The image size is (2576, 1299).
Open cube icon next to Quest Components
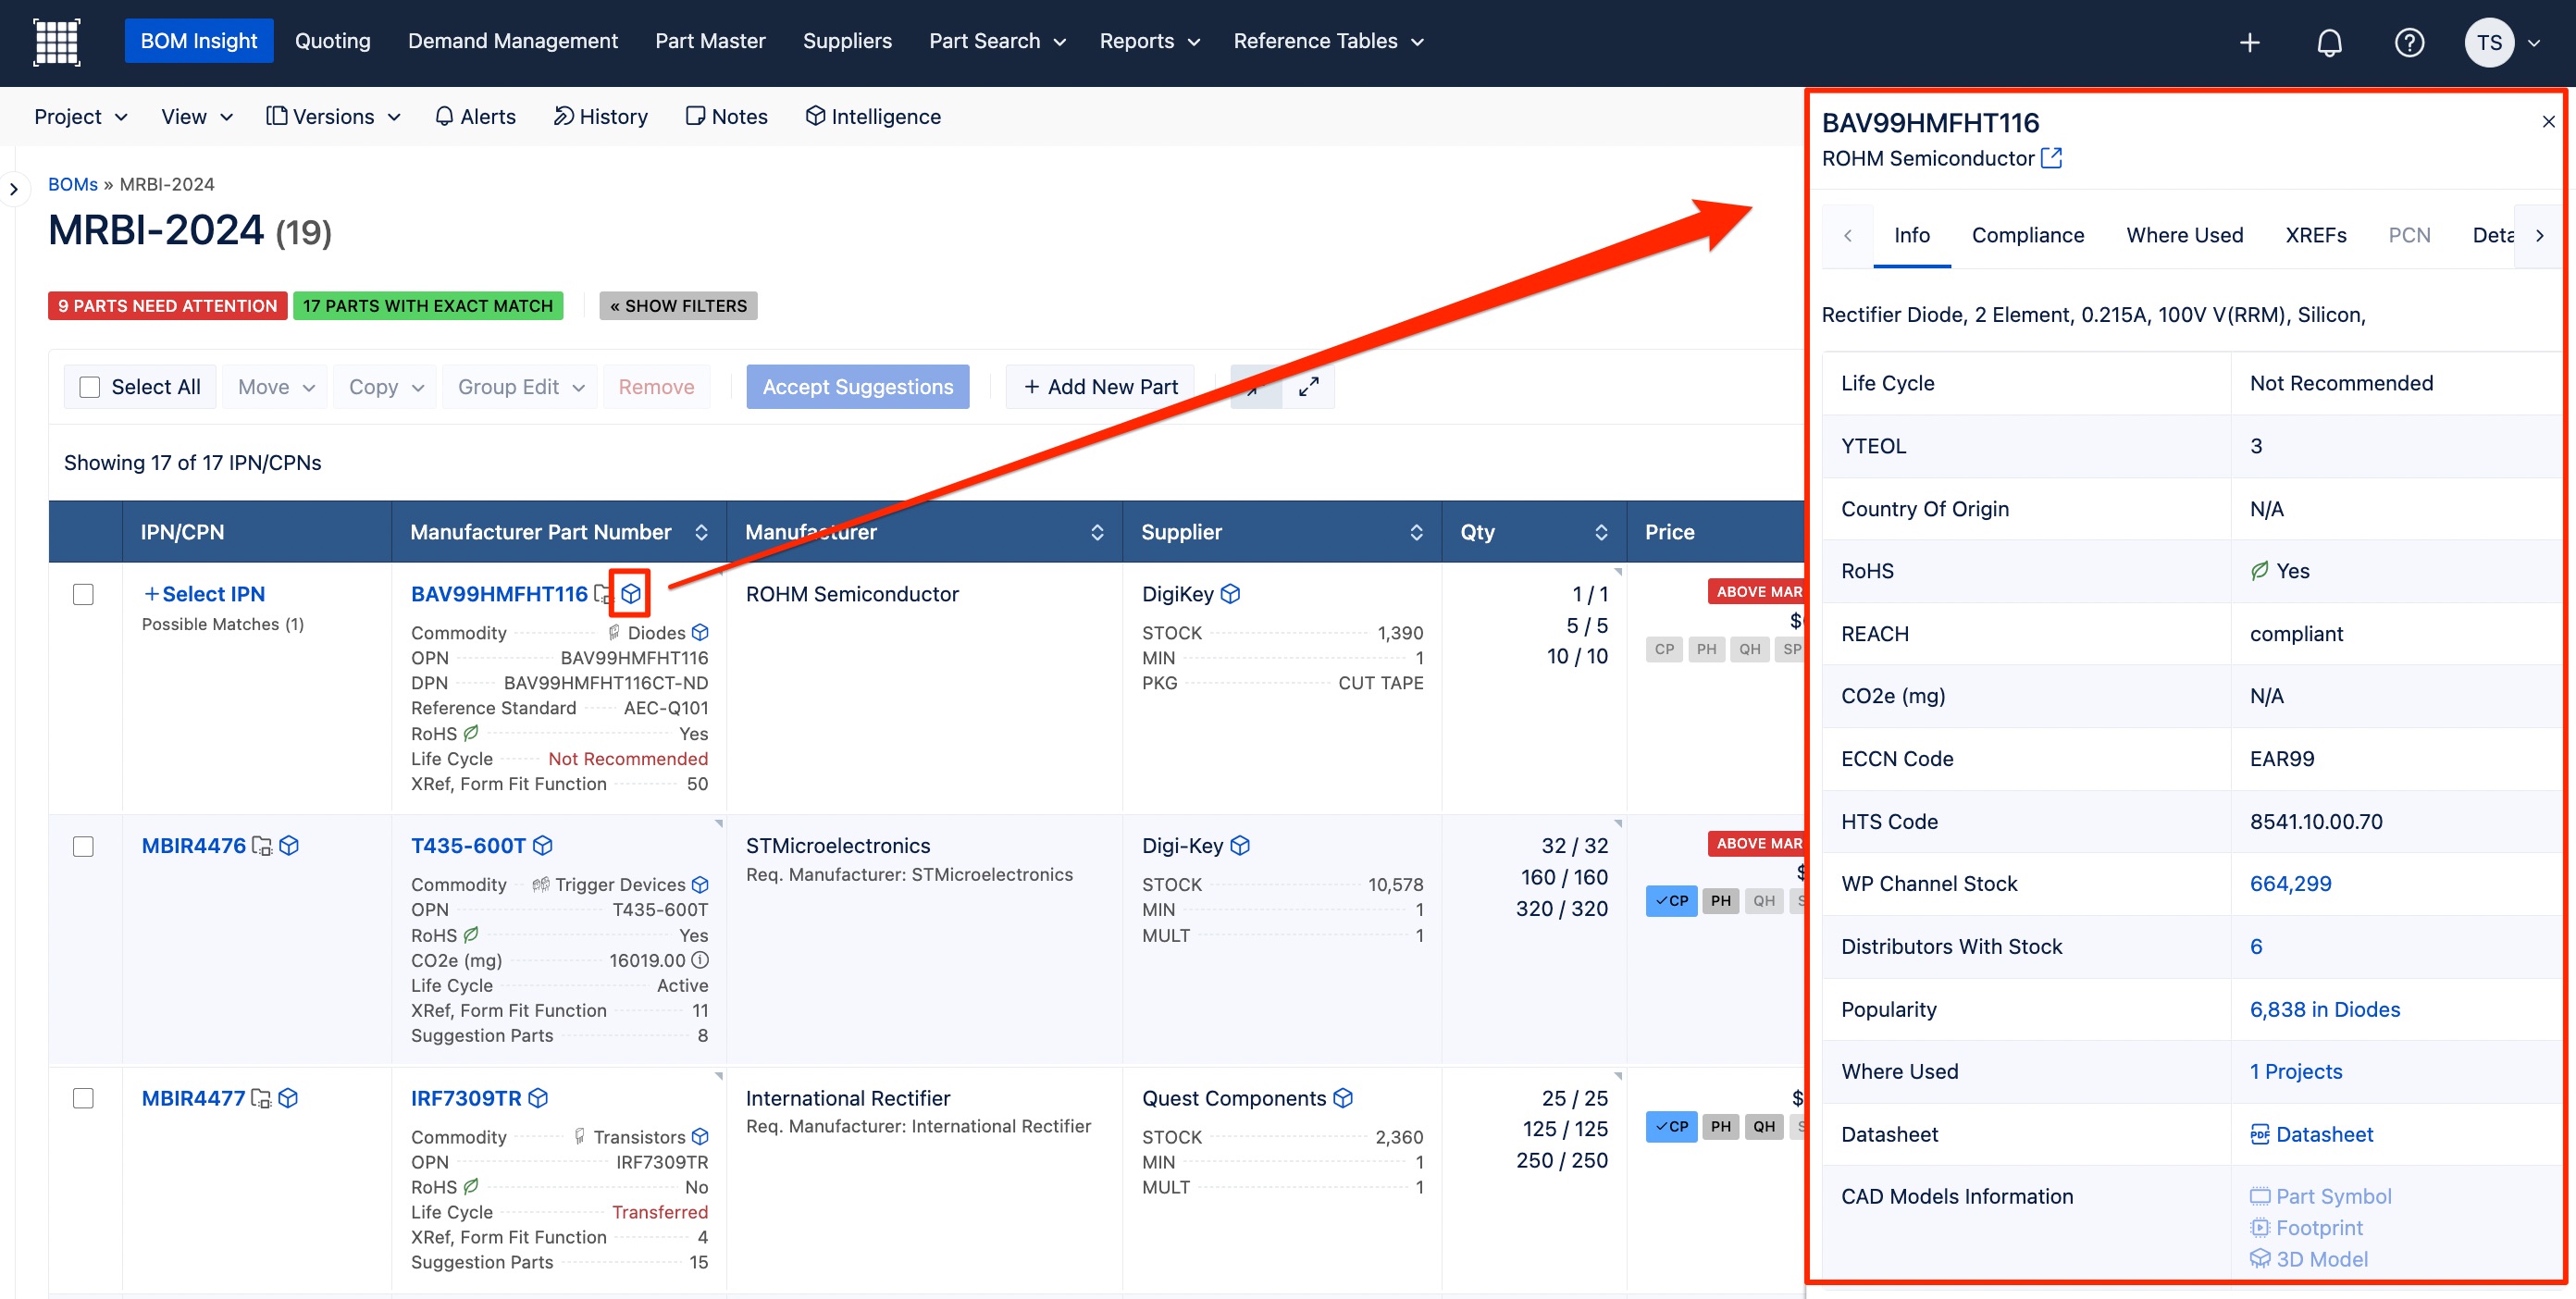[x=1343, y=1098]
